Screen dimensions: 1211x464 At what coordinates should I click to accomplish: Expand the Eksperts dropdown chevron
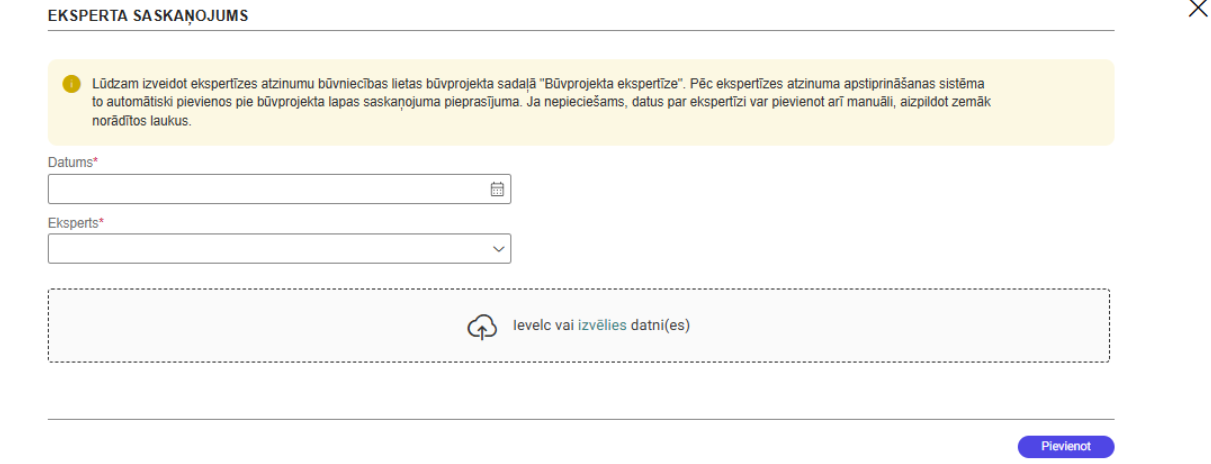[x=499, y=249]
